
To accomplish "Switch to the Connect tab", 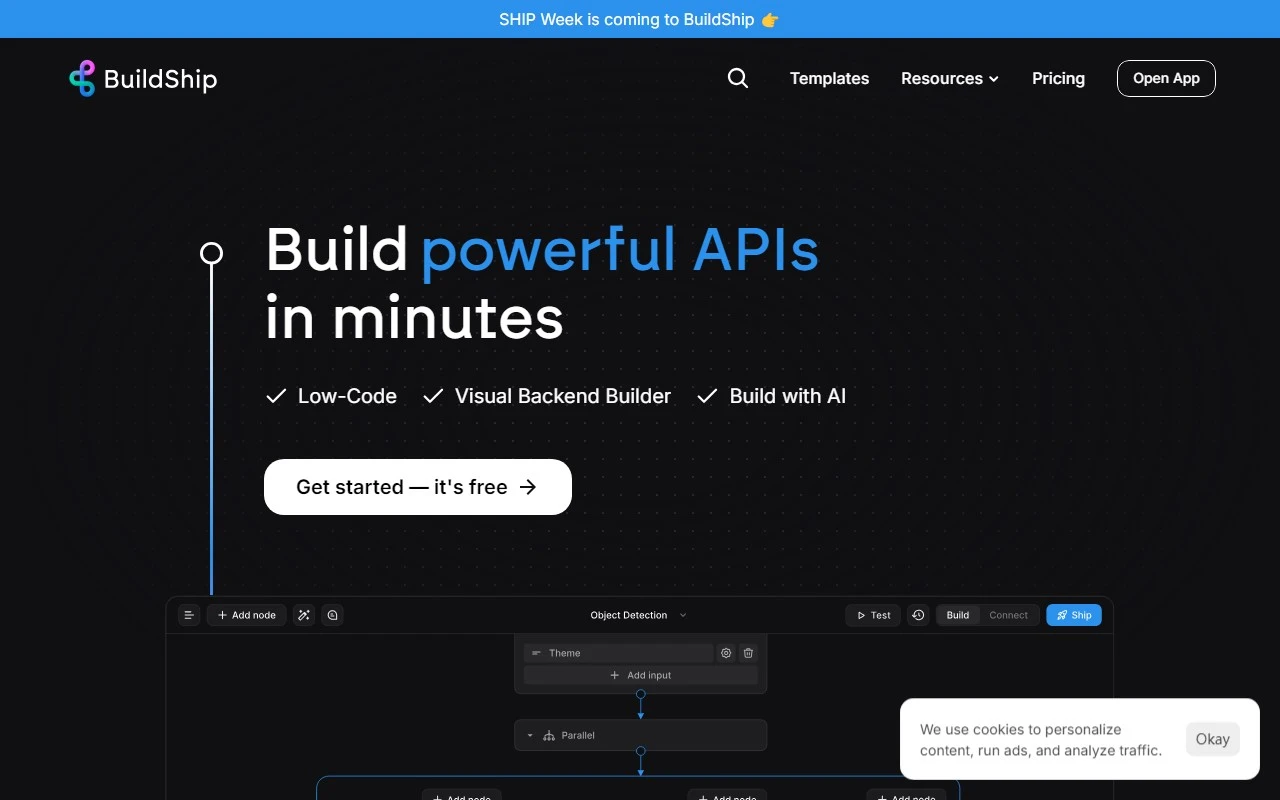I will pos(1008,615).
